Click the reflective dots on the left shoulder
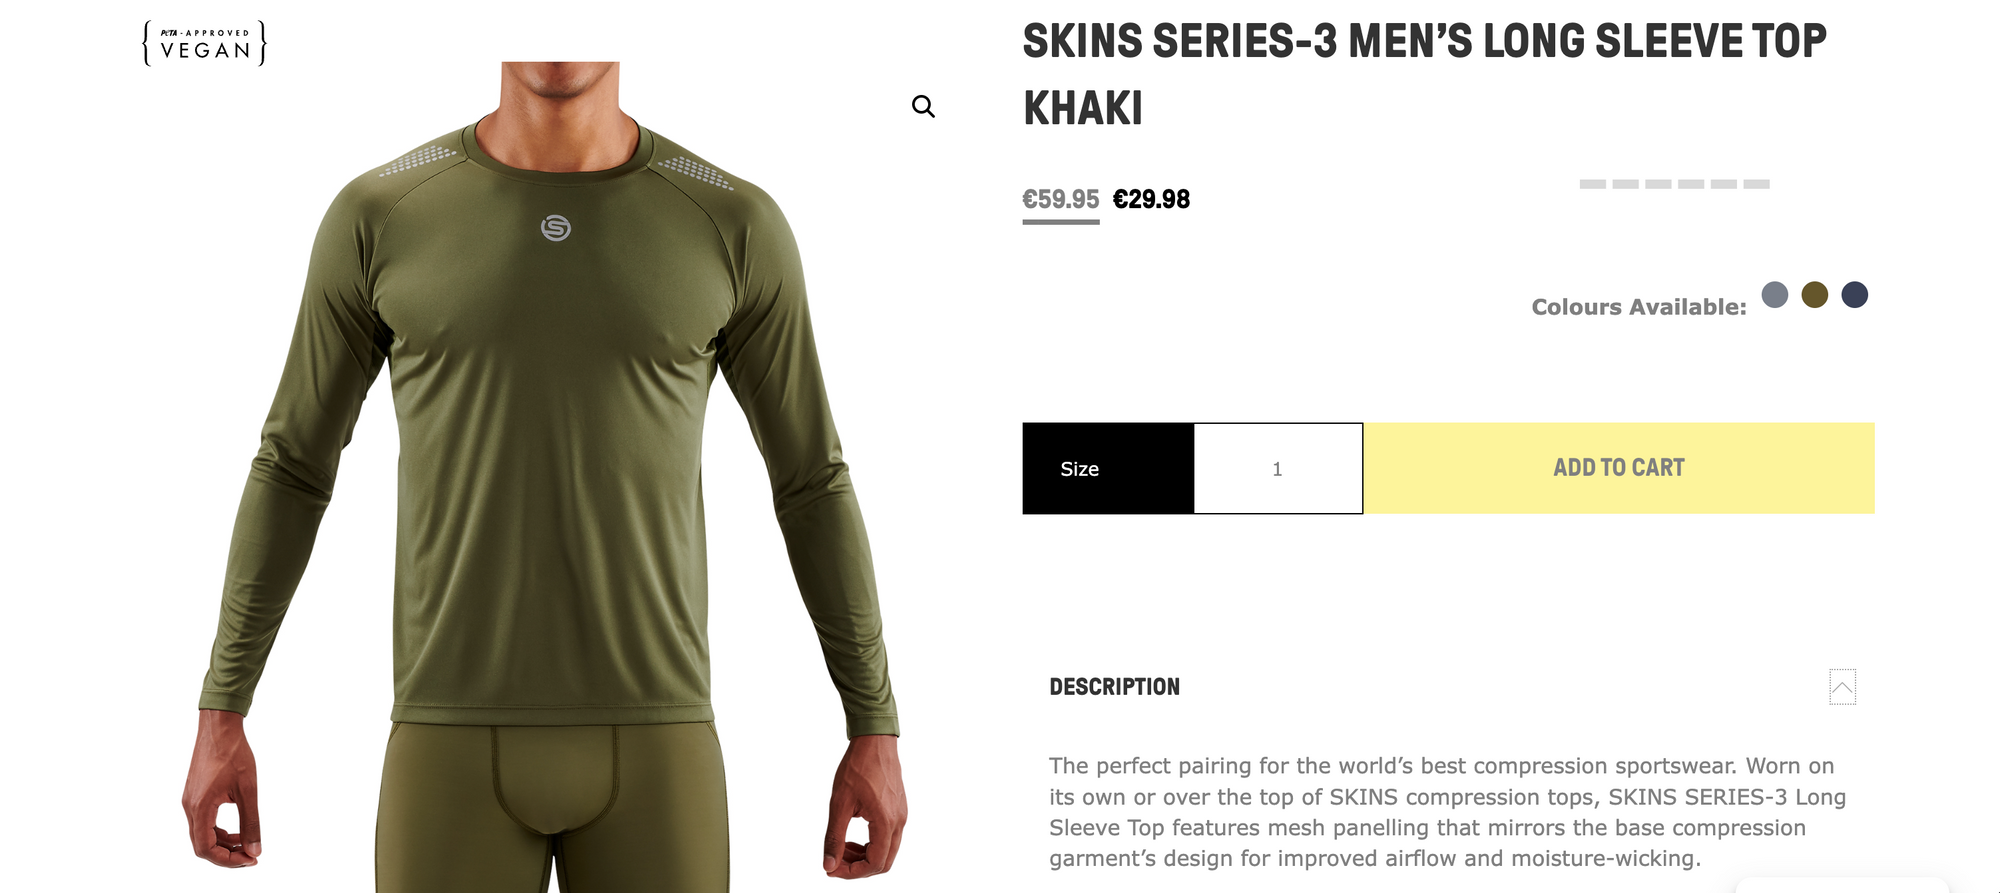This screenshot has height=893, width=2000. tap(418, 160)
